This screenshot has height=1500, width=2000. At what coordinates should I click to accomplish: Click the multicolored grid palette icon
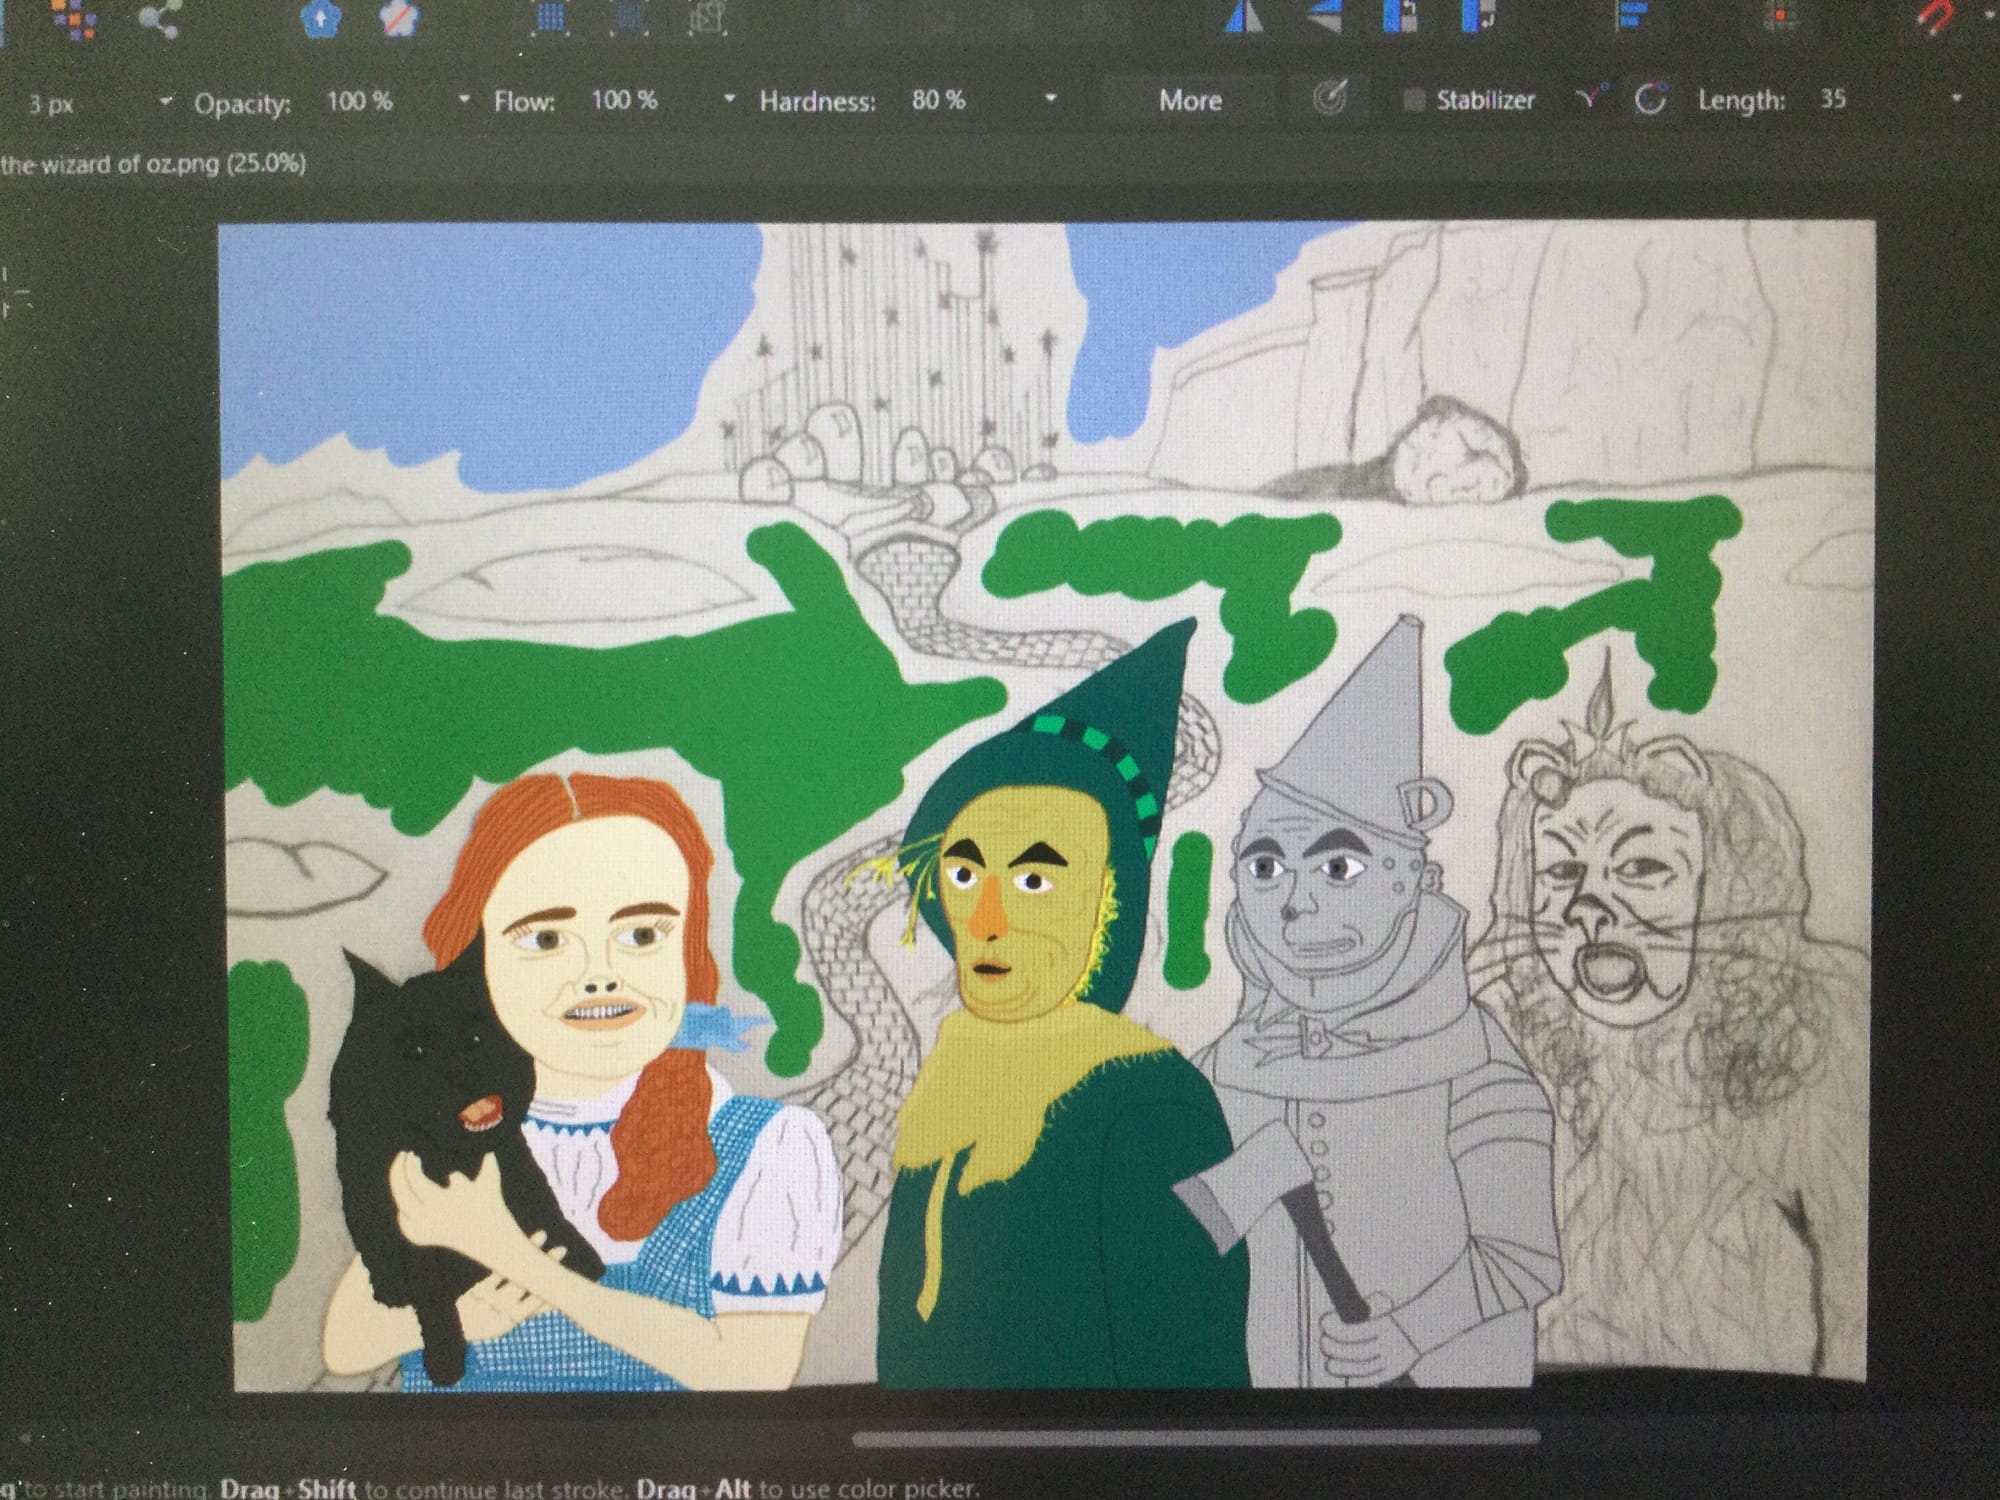(76, 17)
